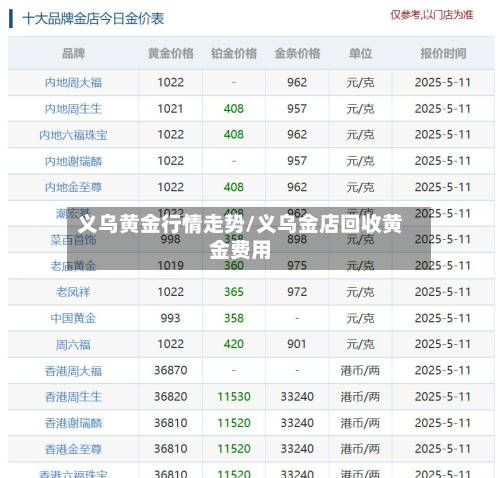Select gold price 36820 in 香港周生生 row
Image resolution: width=500 pixels, height=478 pixels.
[x=171, y=397]
